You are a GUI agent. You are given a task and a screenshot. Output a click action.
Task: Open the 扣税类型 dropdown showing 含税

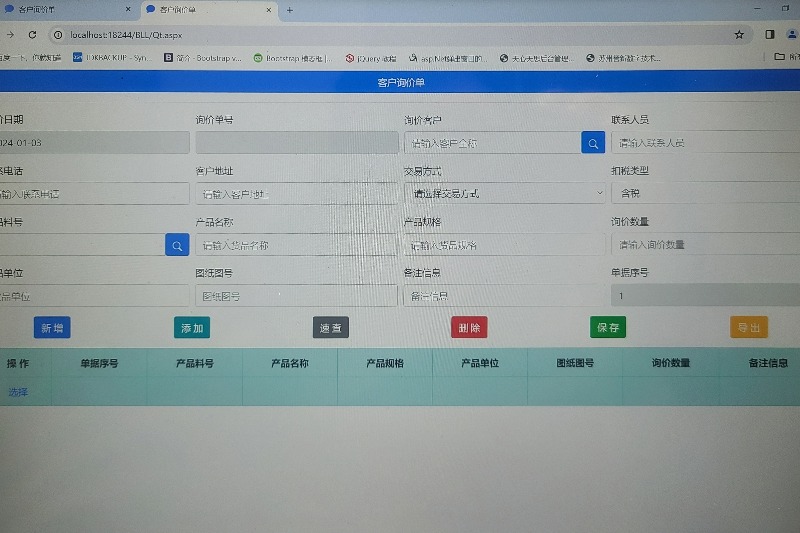tap(705, 193)
